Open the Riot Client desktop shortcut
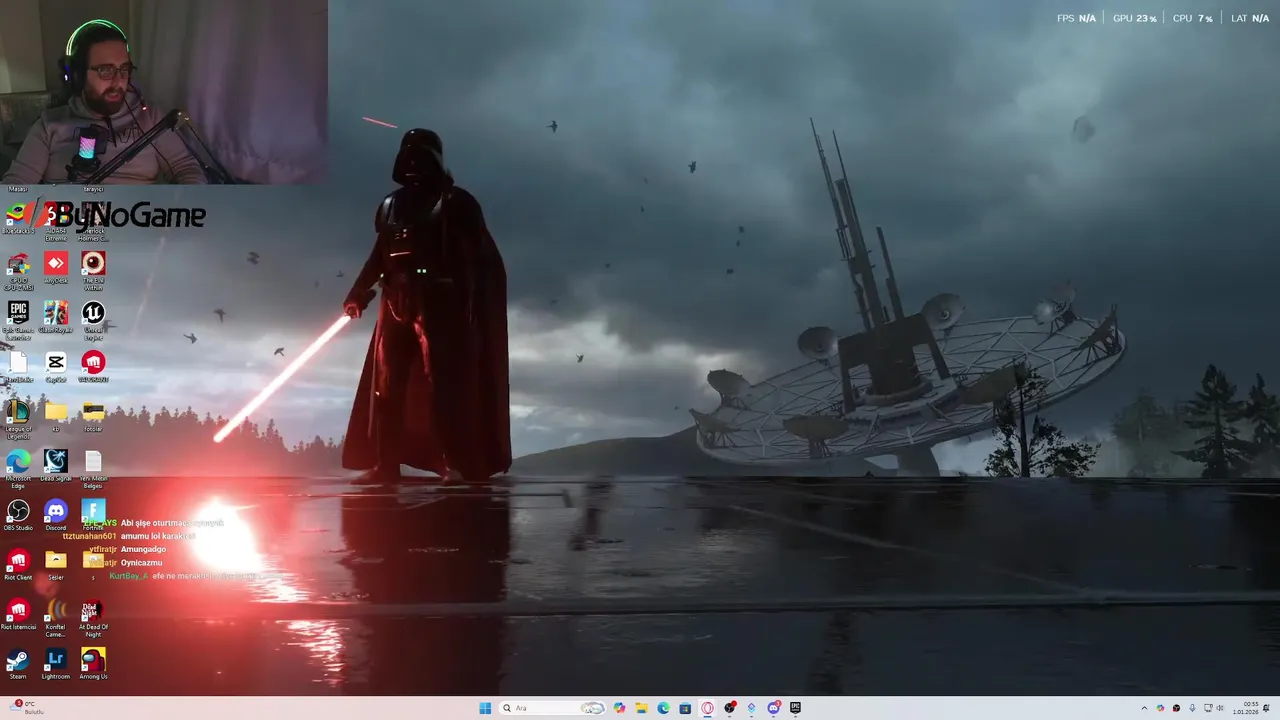The width and height of the screenshot is (1280, 720). point(18,565)
